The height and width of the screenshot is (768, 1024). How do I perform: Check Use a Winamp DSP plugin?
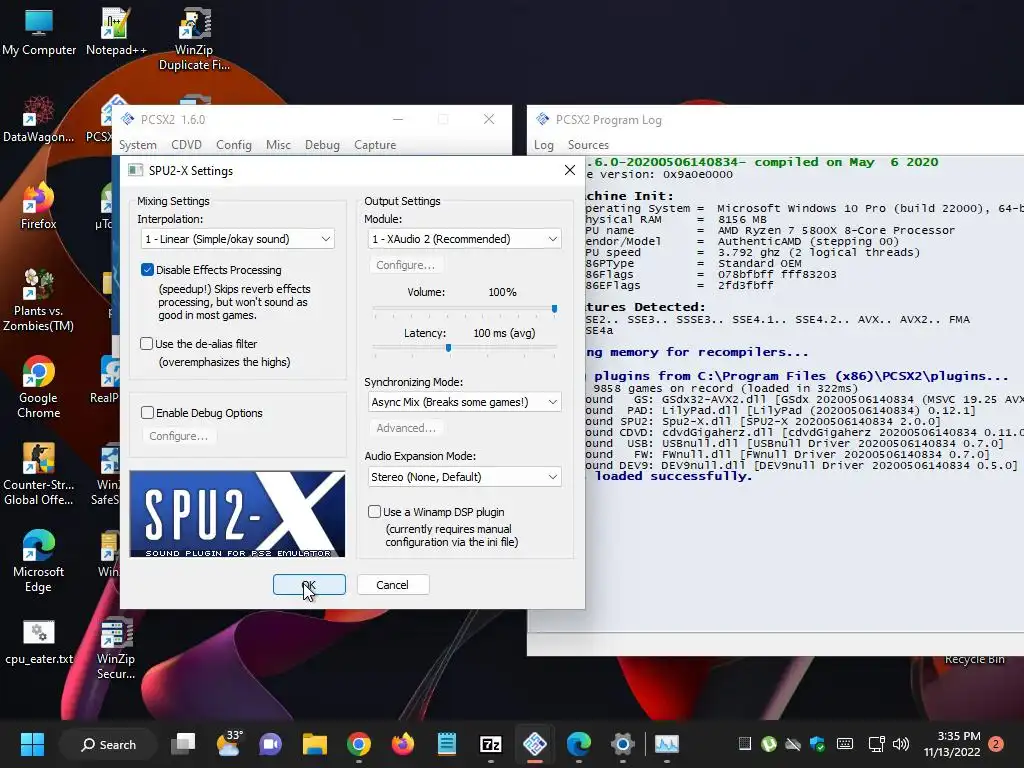point(374,511)
